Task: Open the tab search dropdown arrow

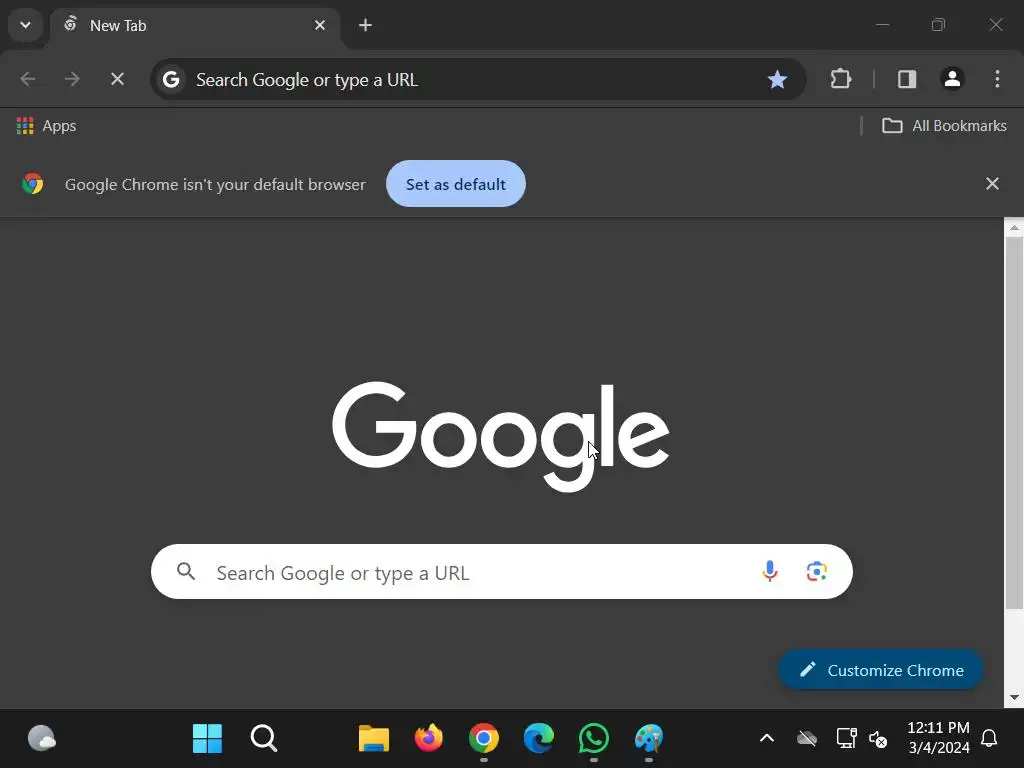Action: pos(25,25)
